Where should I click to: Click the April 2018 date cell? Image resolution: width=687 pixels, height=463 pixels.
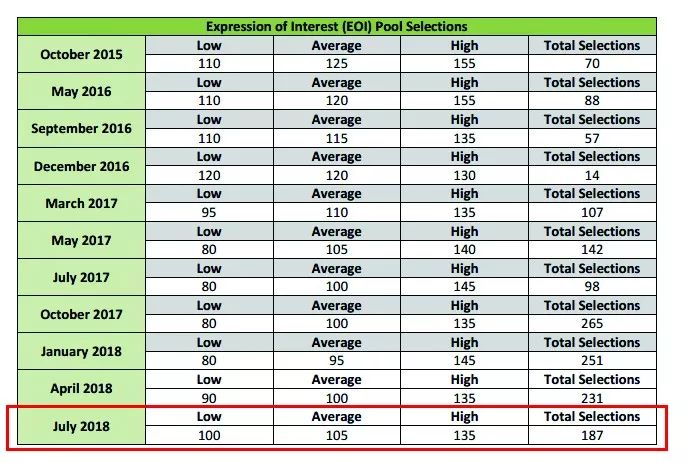pos(82,388)
